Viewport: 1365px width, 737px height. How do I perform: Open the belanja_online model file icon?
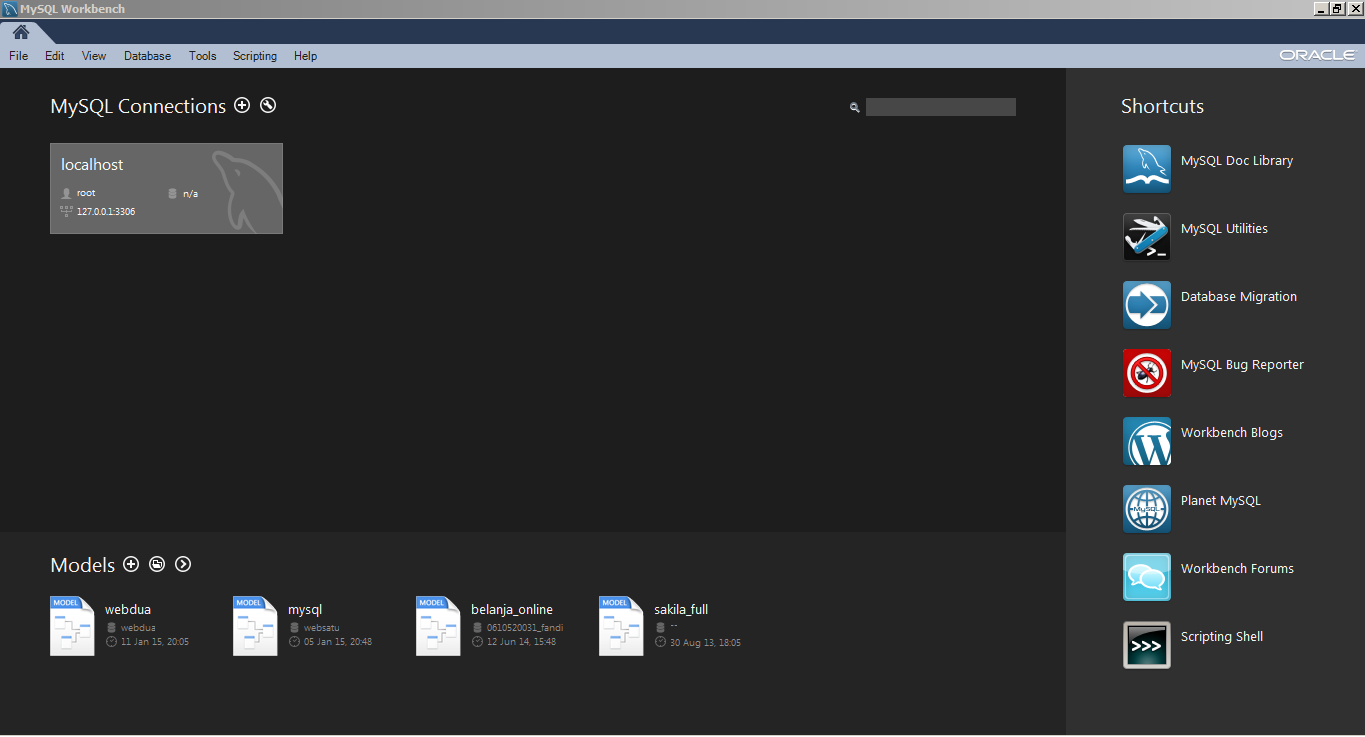pos(438,626)
